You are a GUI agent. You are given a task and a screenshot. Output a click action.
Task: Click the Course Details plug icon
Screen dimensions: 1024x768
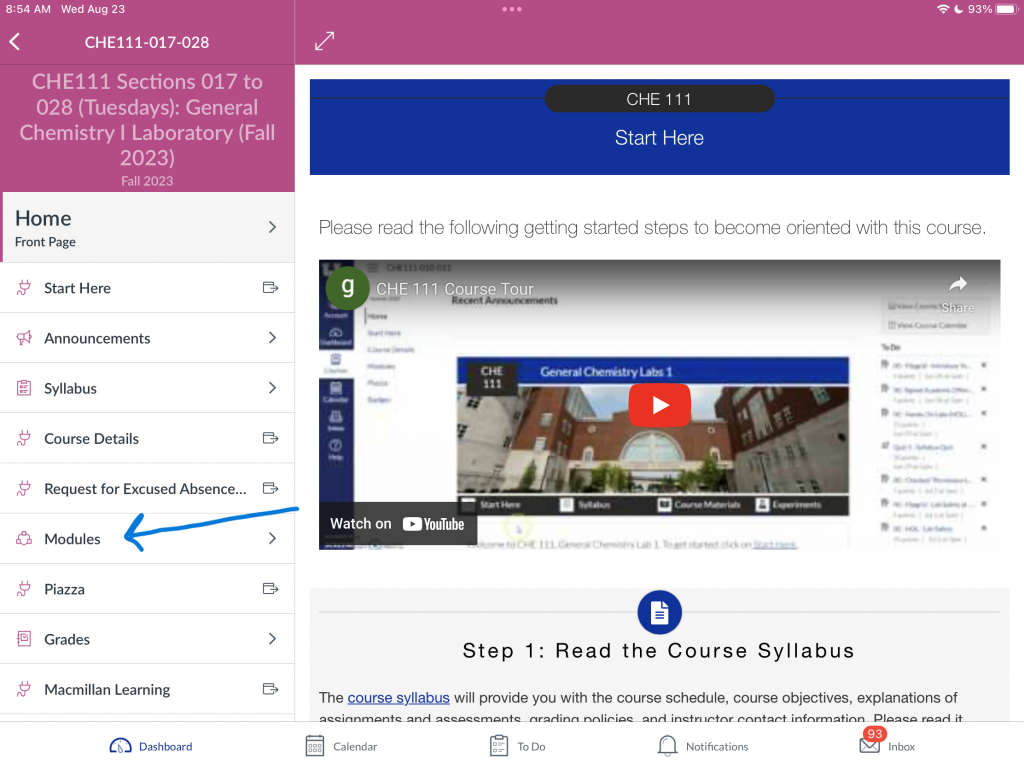point(24,438)
